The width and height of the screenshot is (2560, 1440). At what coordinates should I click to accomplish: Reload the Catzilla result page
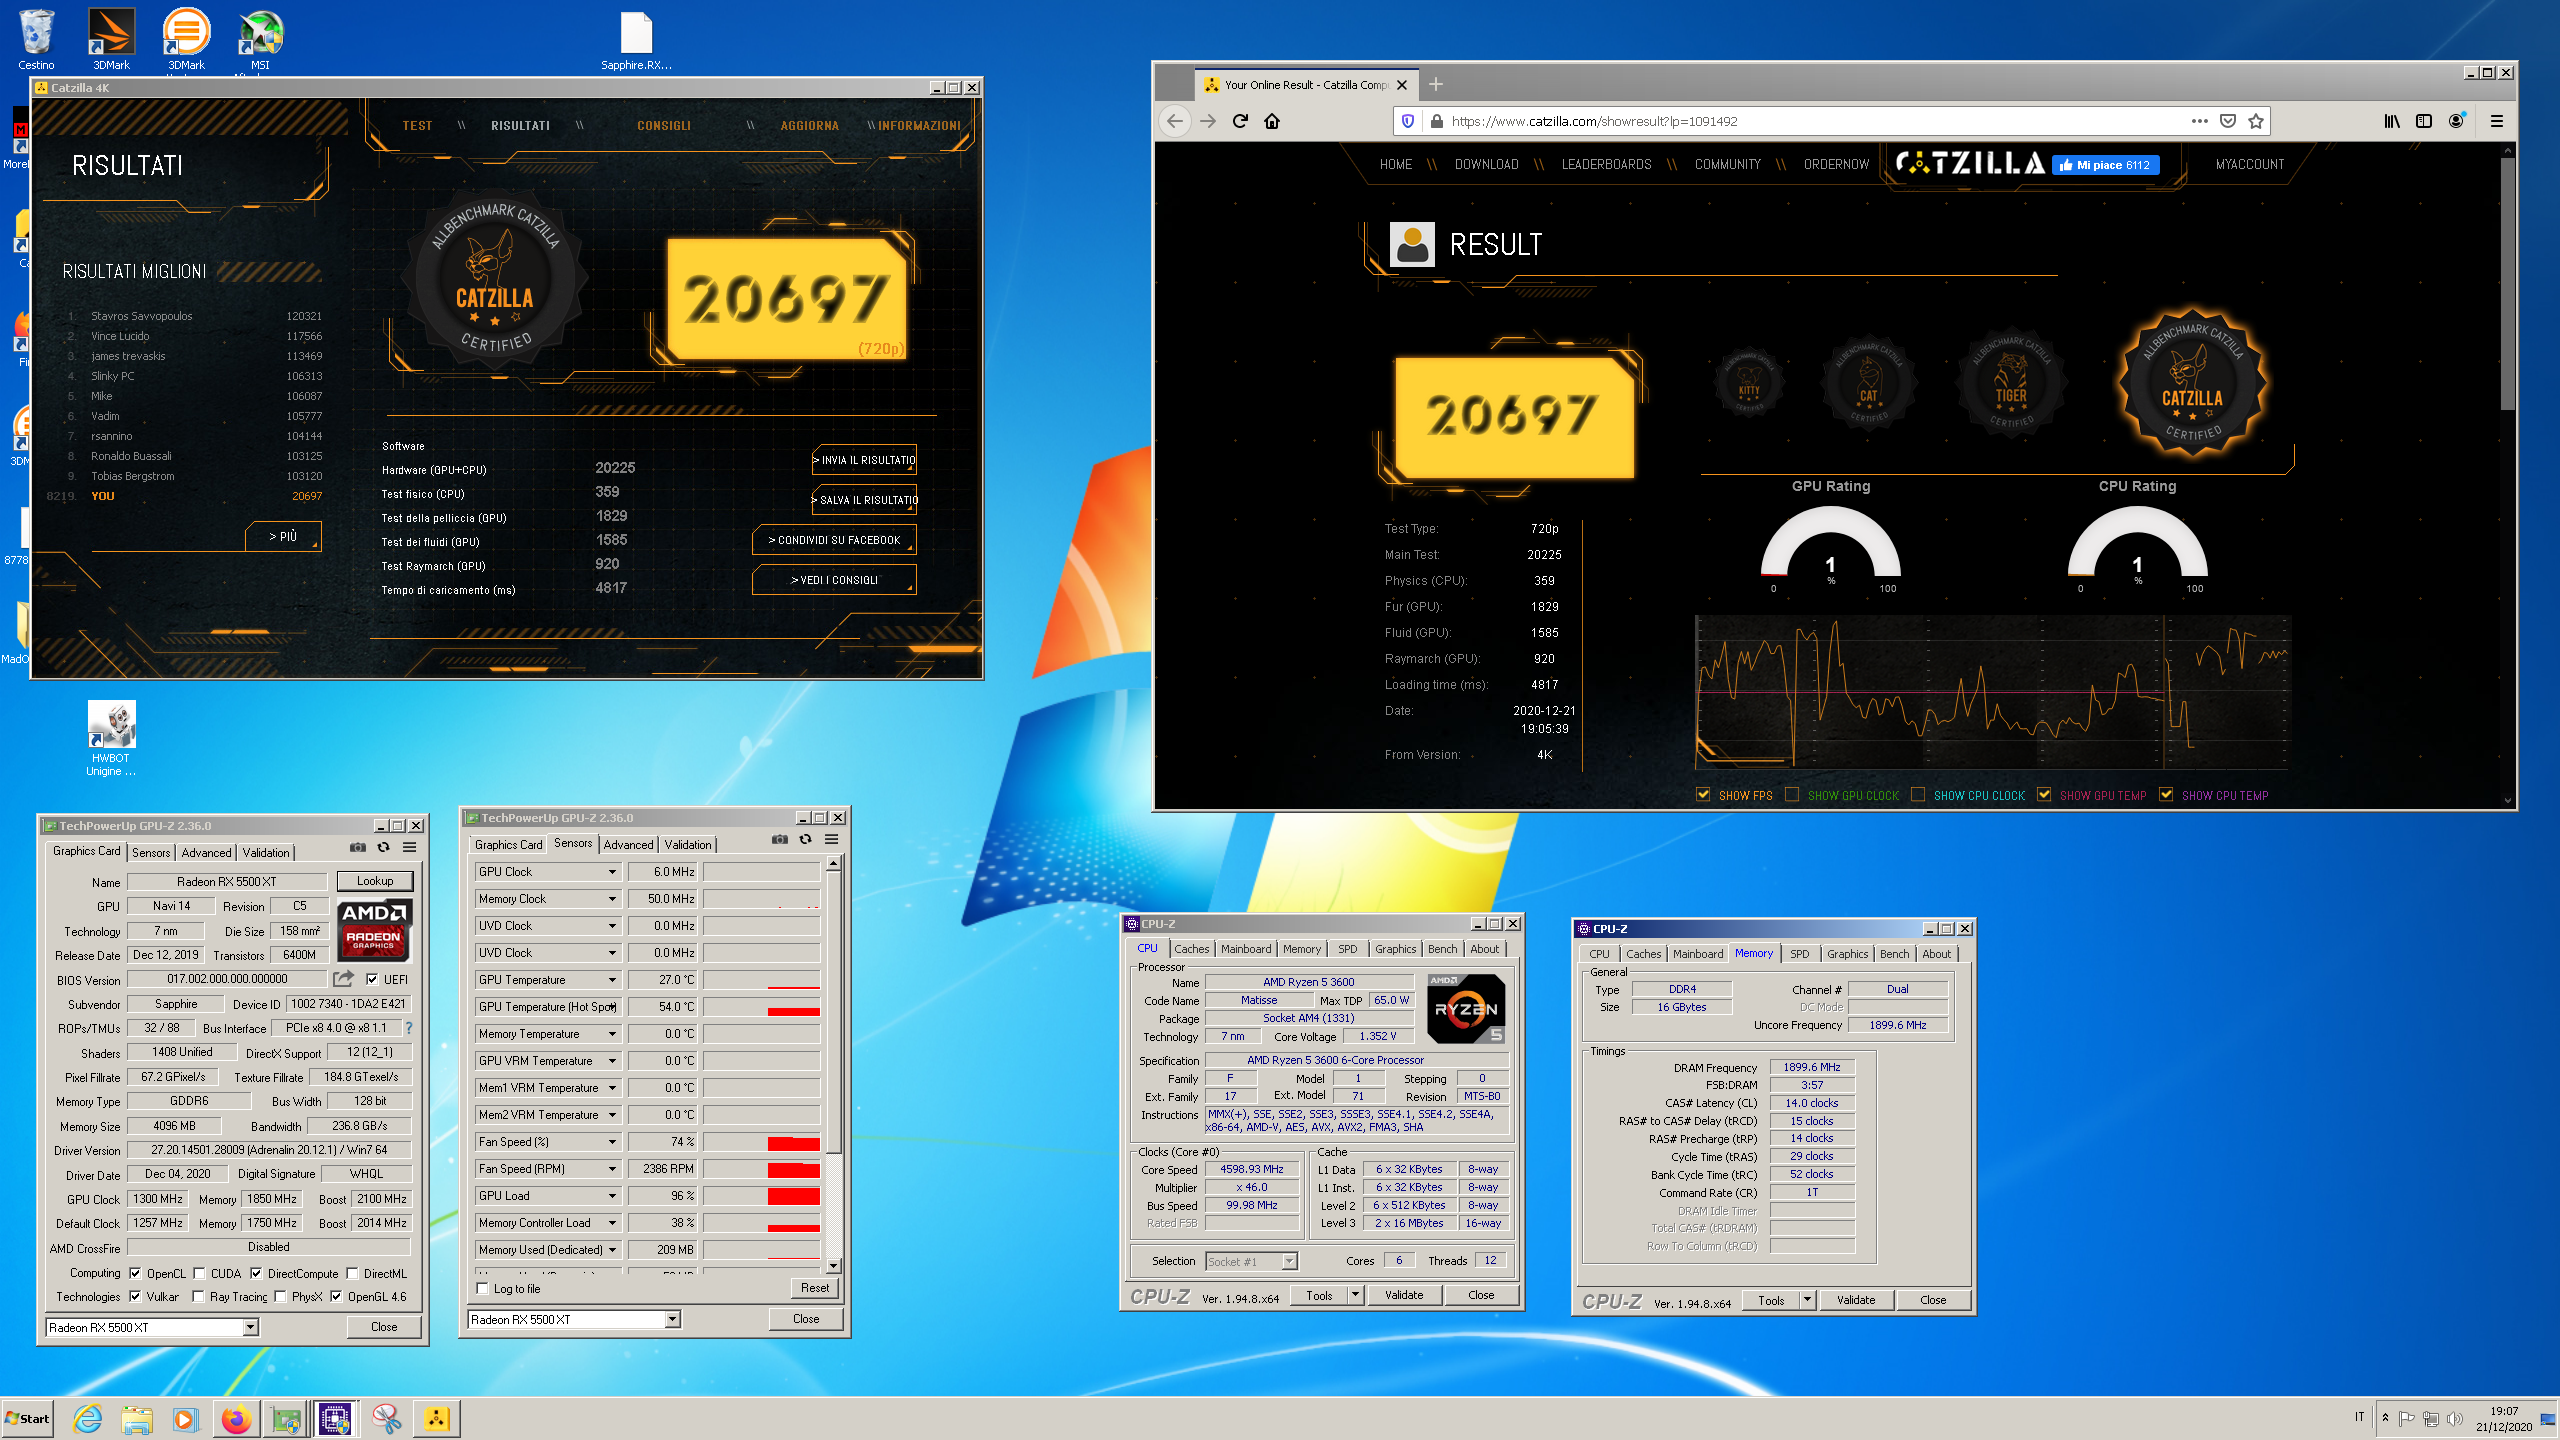point(1240,121)
